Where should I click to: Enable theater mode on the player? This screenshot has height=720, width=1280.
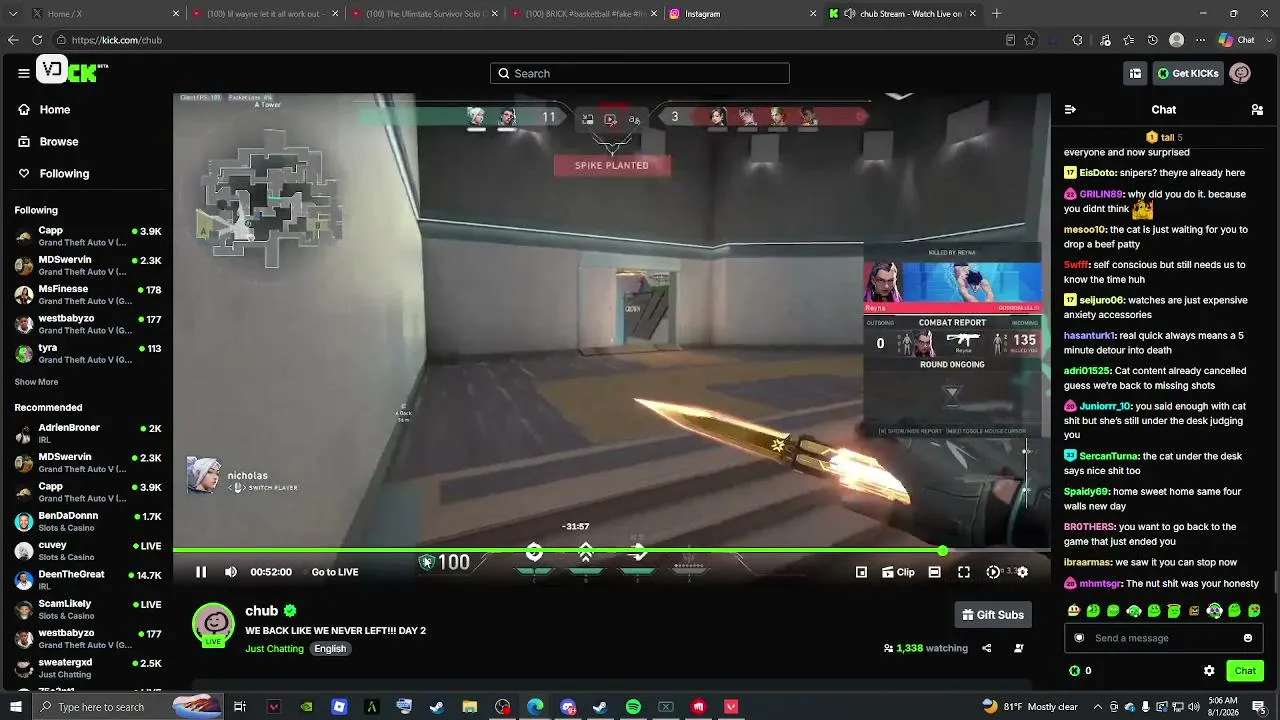[x=934, y=572]
